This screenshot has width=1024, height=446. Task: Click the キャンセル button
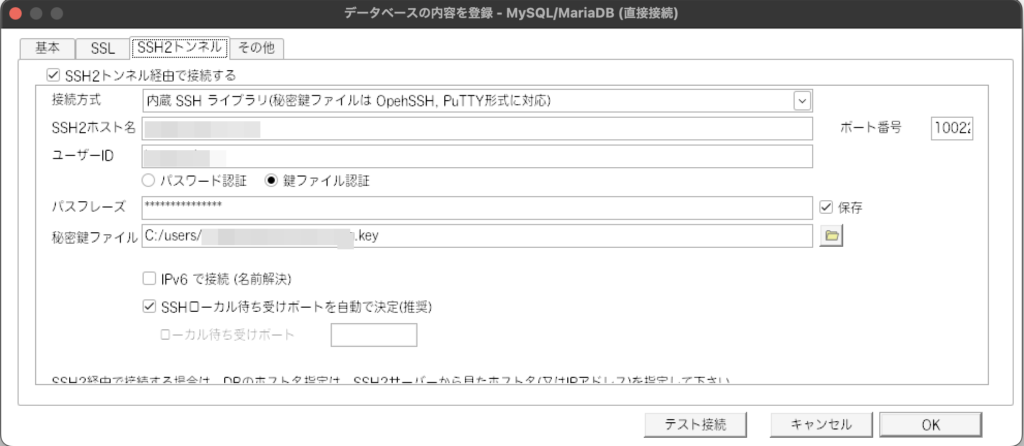point(820,424)
